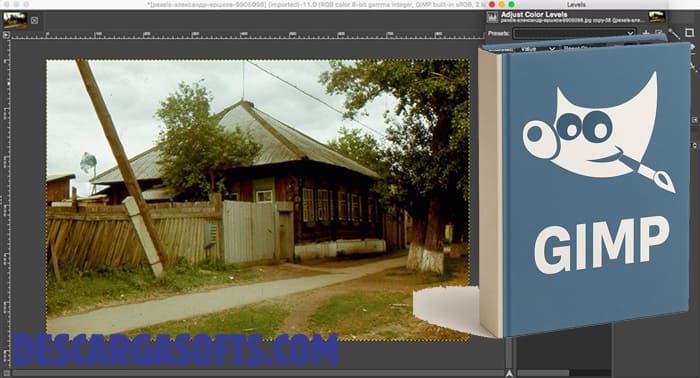Viewport: 700px width, 378px height.
Task: Minimize the Levels window with the yellow button
Action: pyautogui.click(x=502, y=4)
